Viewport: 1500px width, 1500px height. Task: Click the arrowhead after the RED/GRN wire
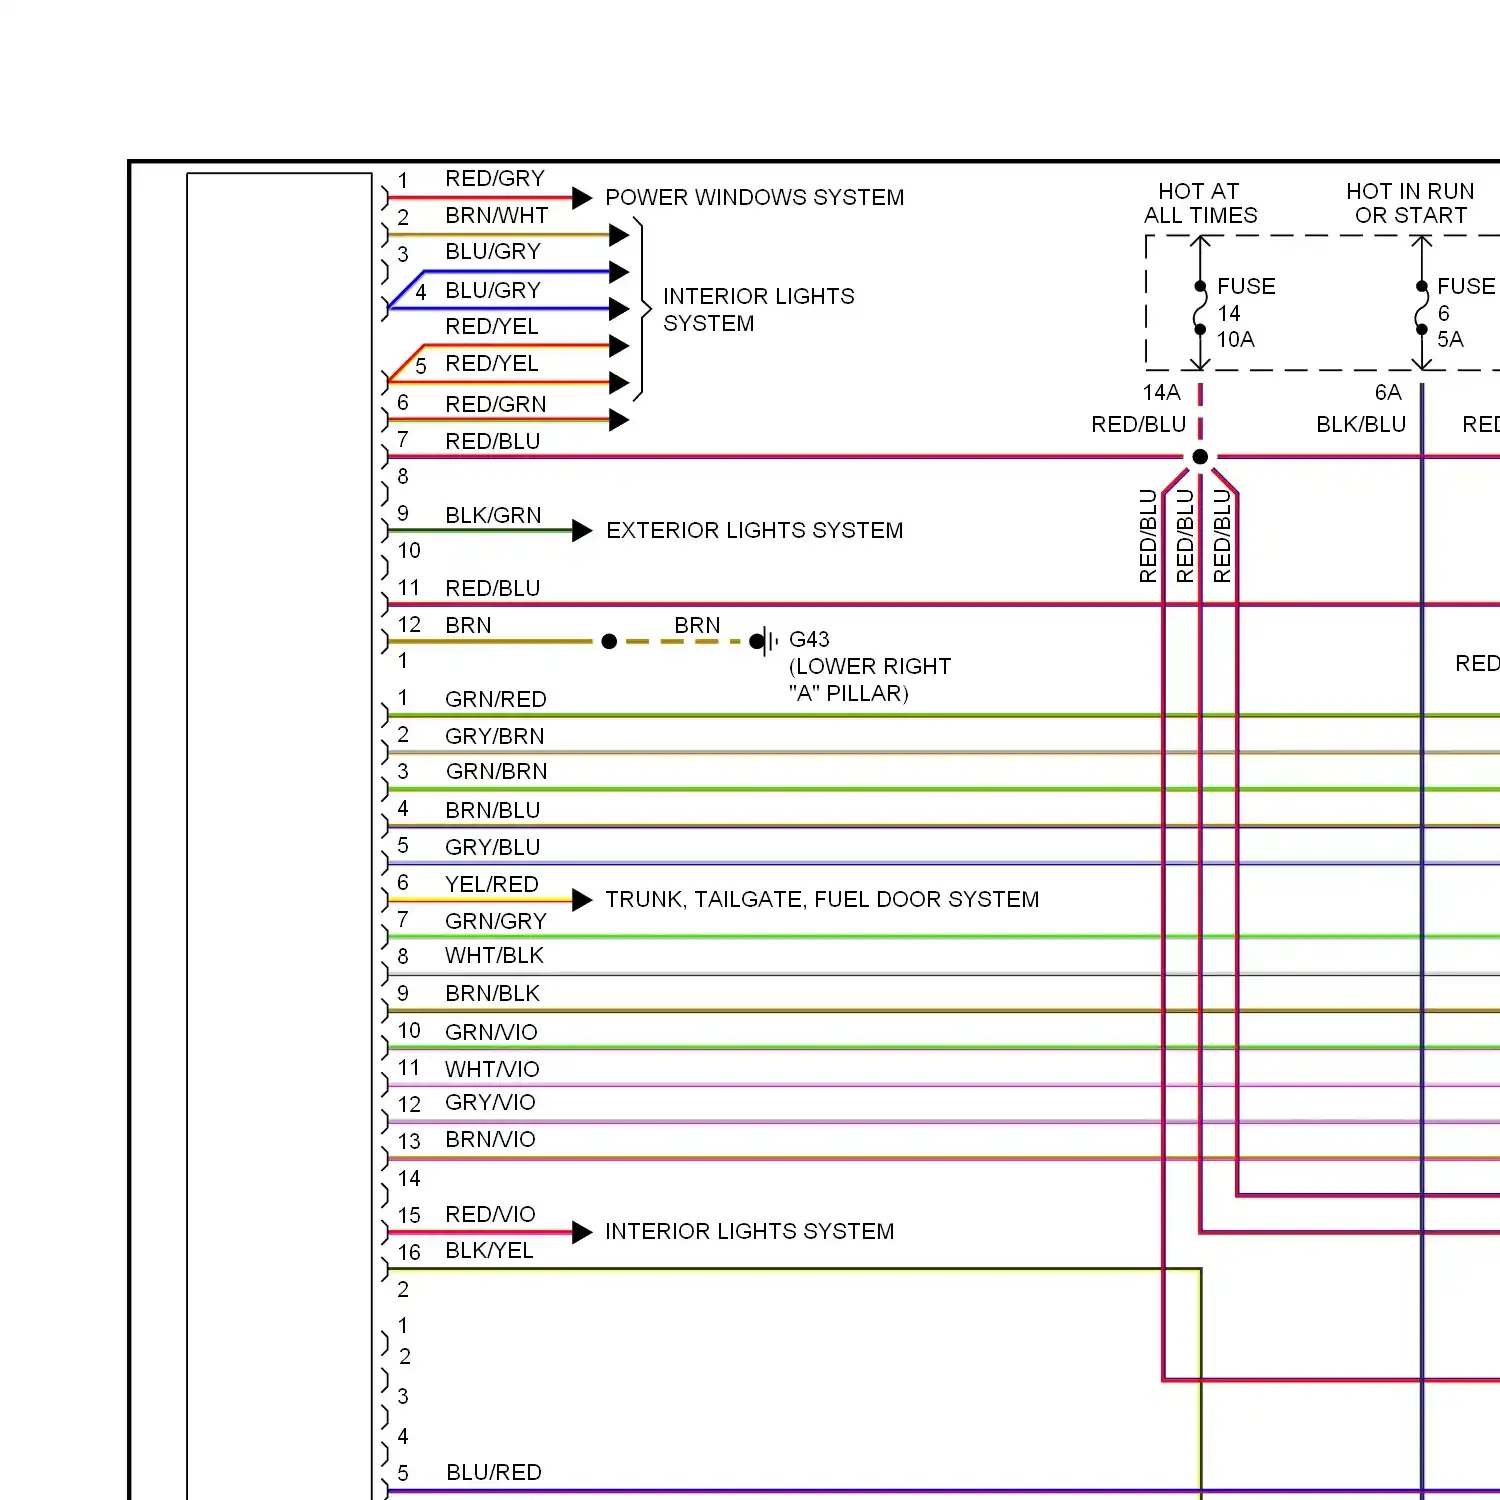(619, 420)
